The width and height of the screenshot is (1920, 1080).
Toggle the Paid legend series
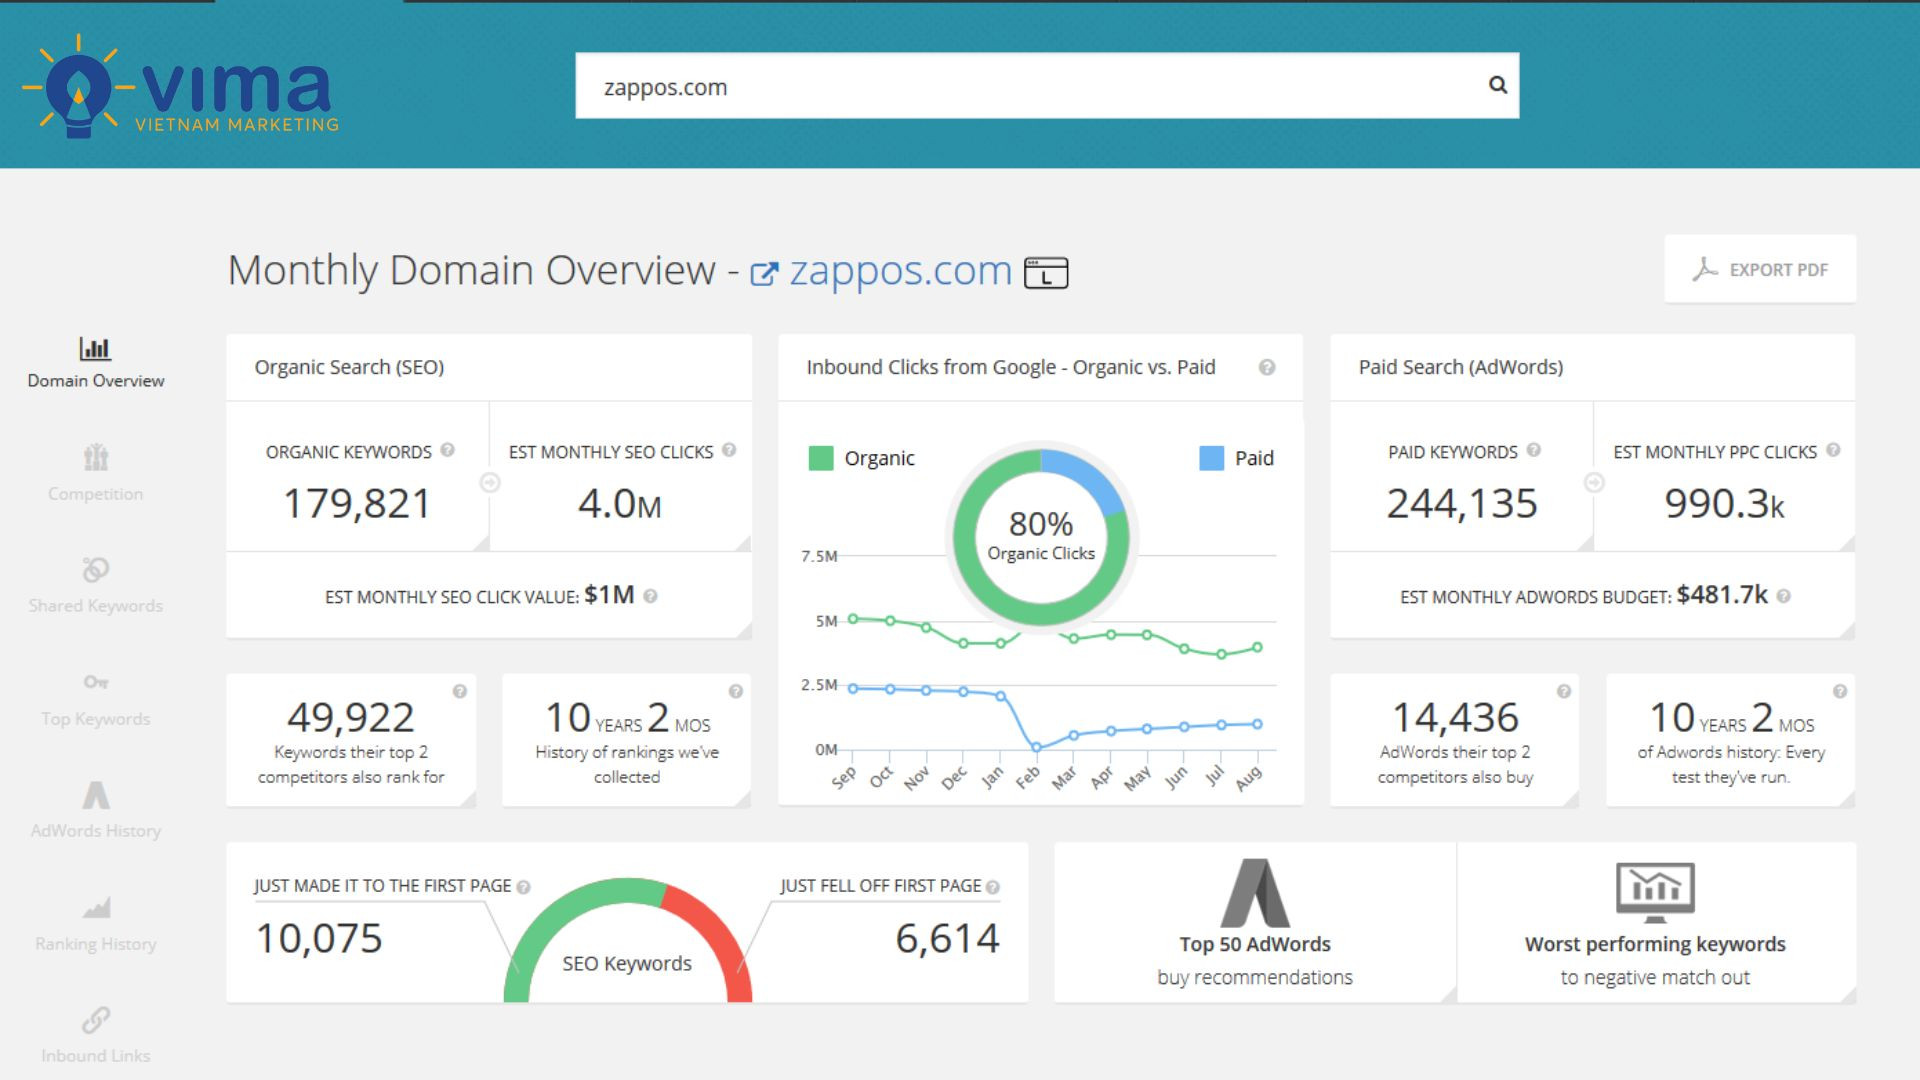[x=1253, y=458]
